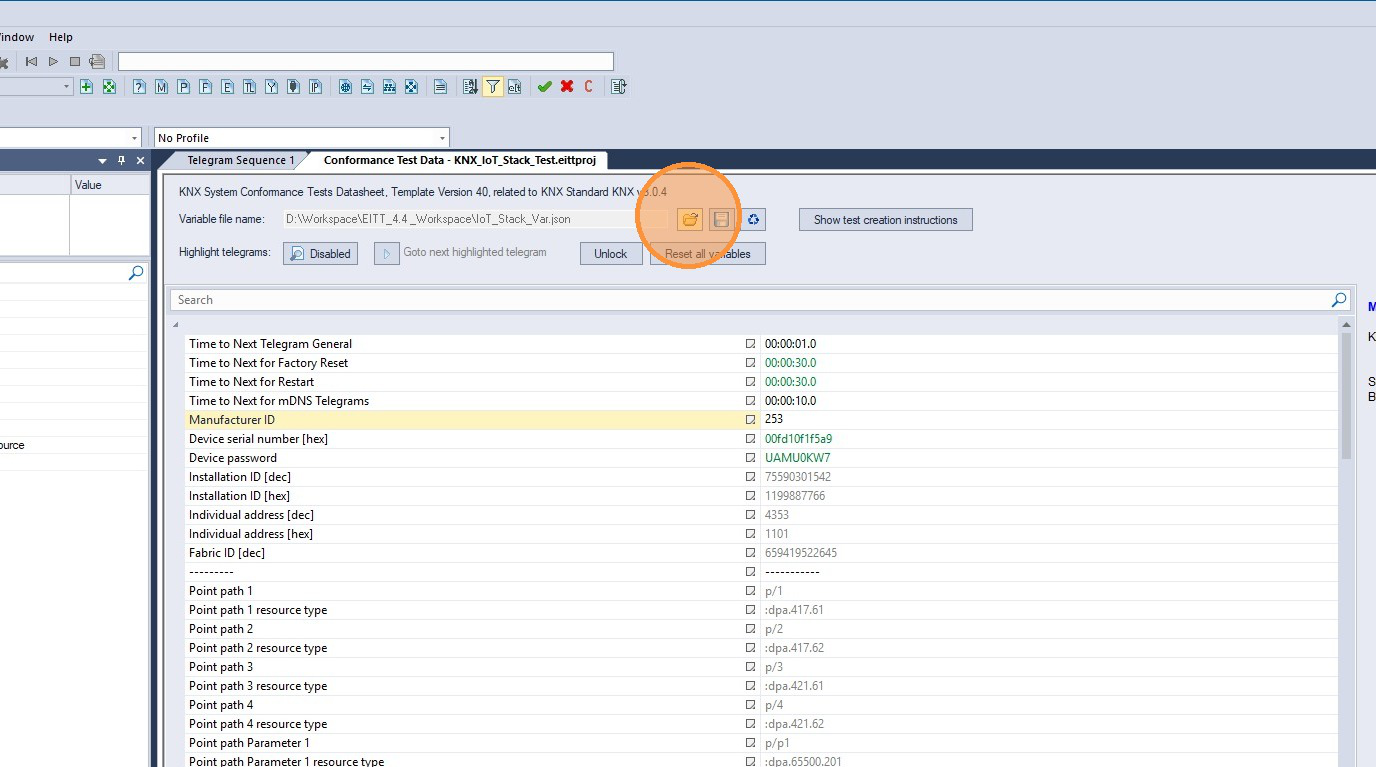Image resolution: width=1376 pixels, height=767 pixels.
Task: Select the Conformance Test Data tab
Action: pyautogui.click(x=461, y=160)
